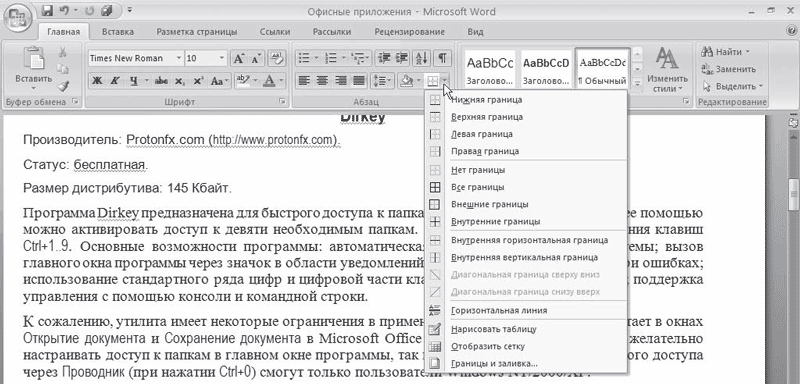Viewport: 800px width, 384px height.
Task: Use the Format Painter brush
Action: (x=63, y=86)
